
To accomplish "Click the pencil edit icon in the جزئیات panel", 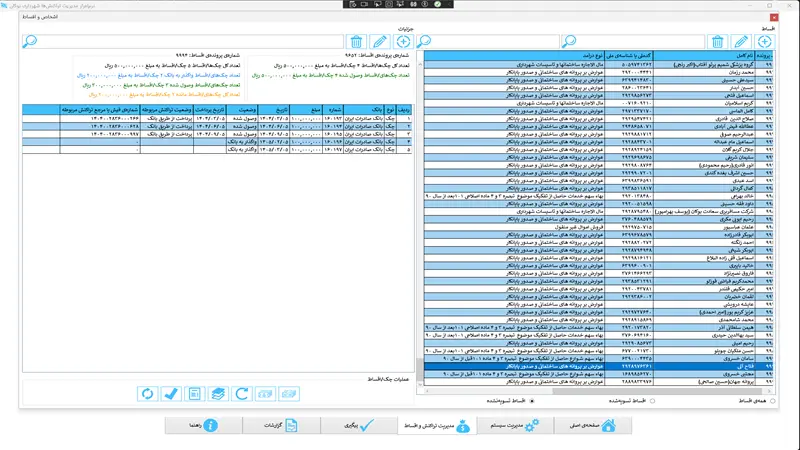I will coord(380,41).
